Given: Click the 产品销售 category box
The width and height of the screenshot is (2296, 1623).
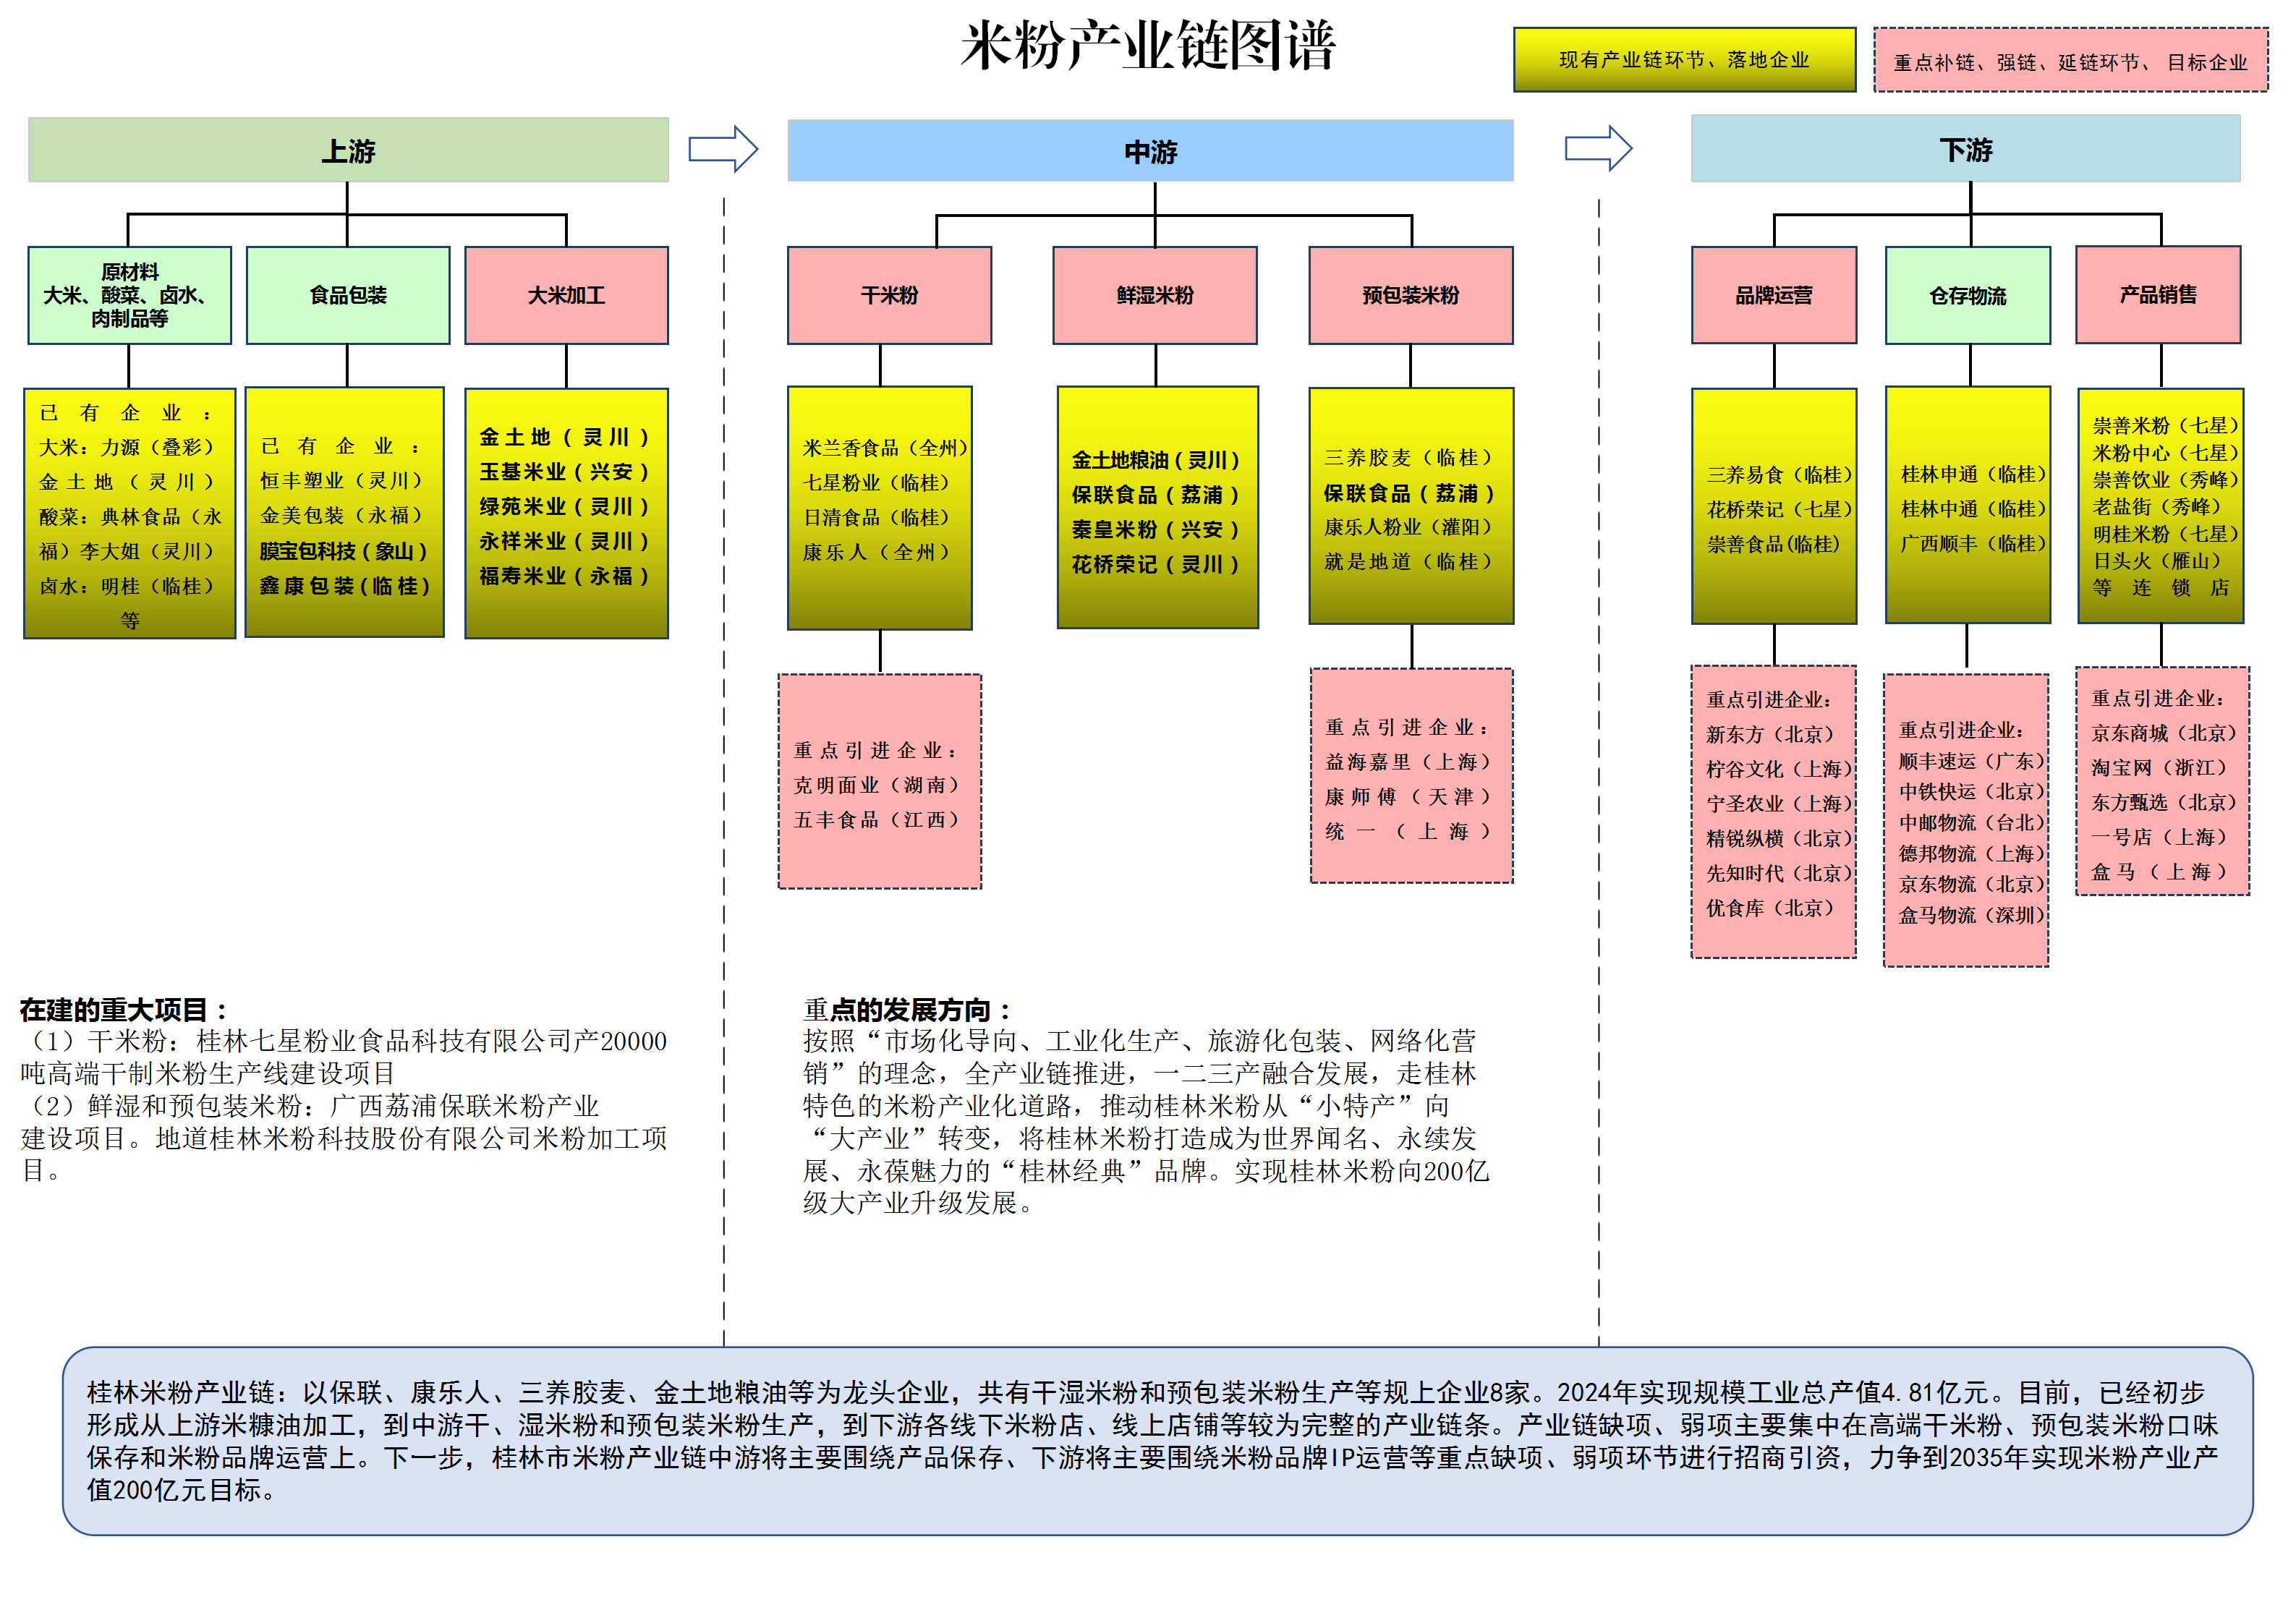Looking at the screenshot, I should click(2158, 294).
